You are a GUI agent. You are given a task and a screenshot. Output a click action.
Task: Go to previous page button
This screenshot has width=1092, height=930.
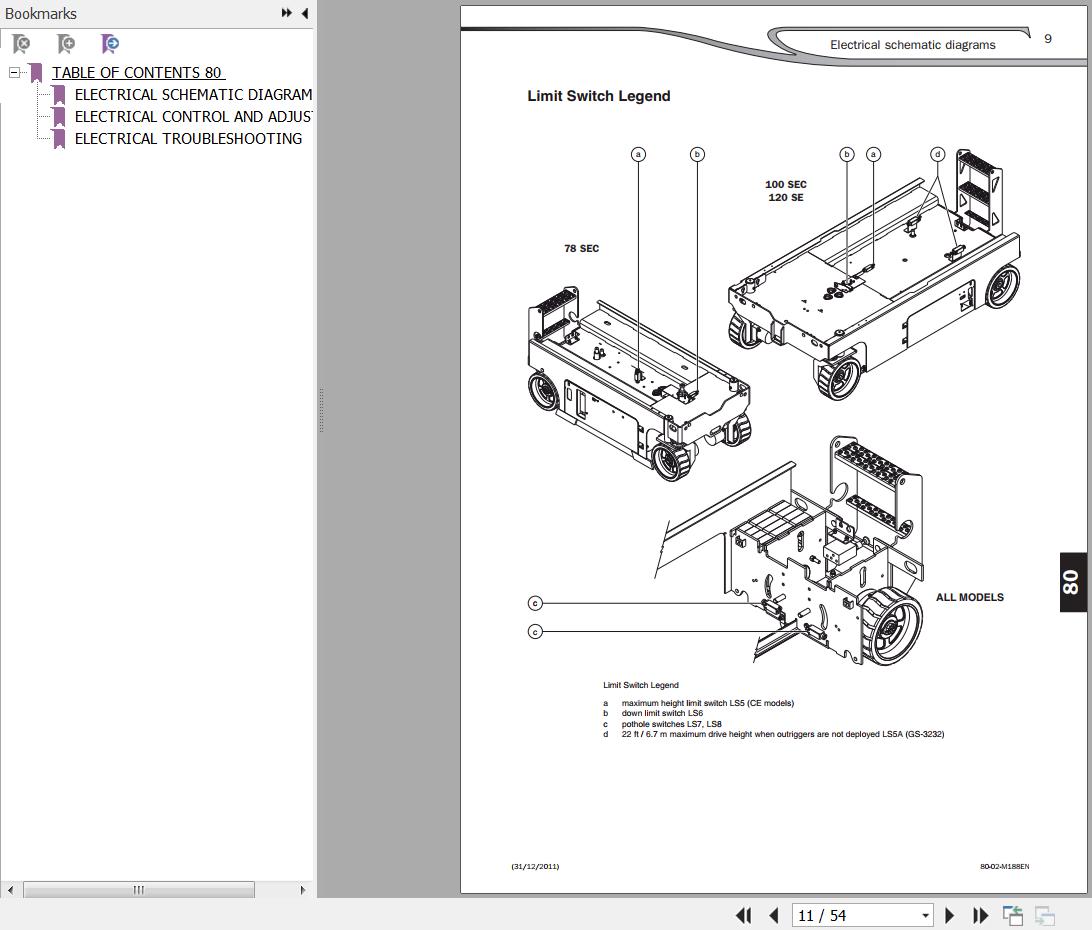coord(774,915)
